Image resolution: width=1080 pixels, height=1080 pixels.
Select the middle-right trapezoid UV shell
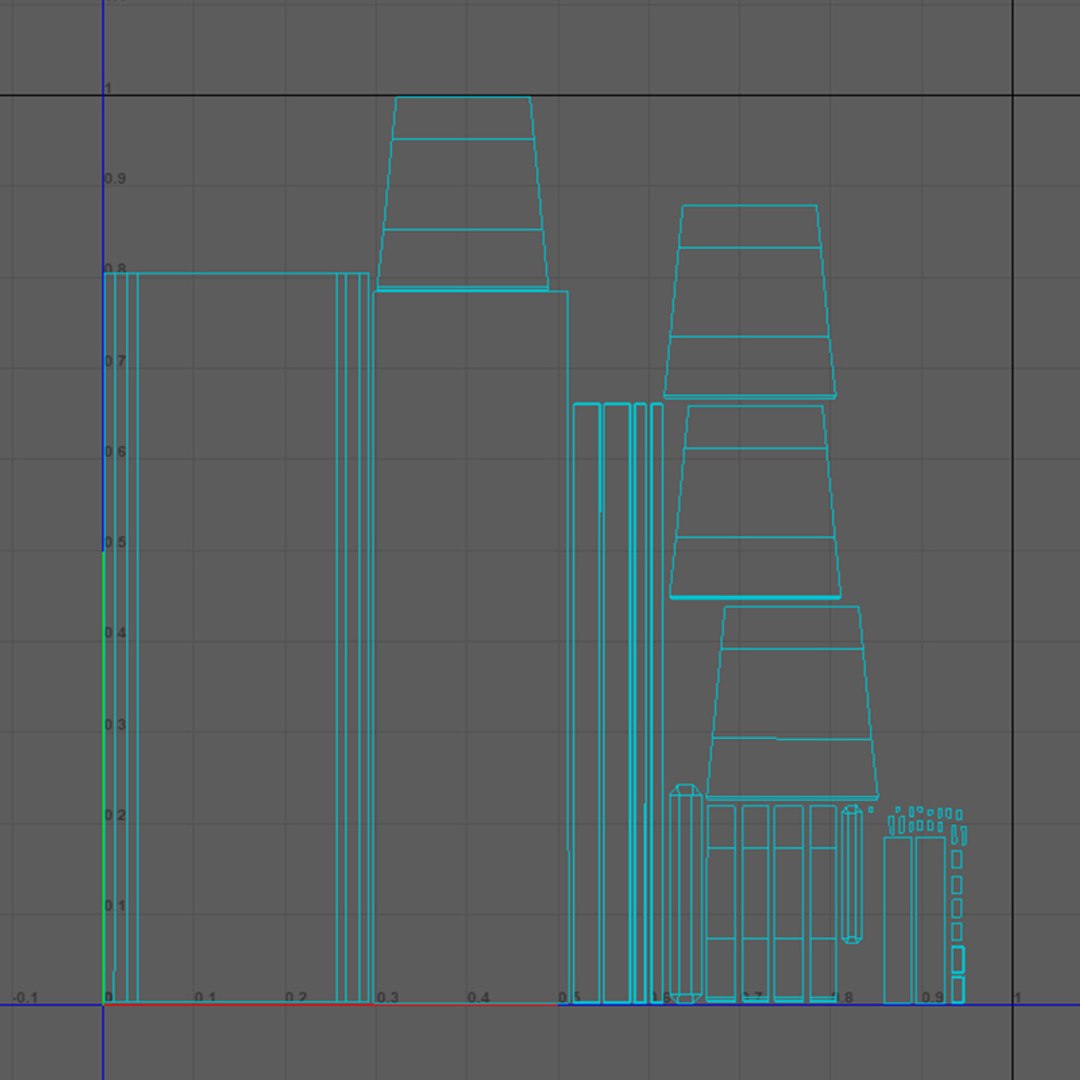click(756, 502)
